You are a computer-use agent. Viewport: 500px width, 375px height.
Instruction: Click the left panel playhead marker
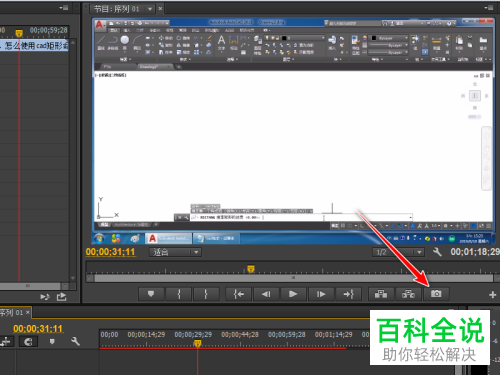click(19, 33)
